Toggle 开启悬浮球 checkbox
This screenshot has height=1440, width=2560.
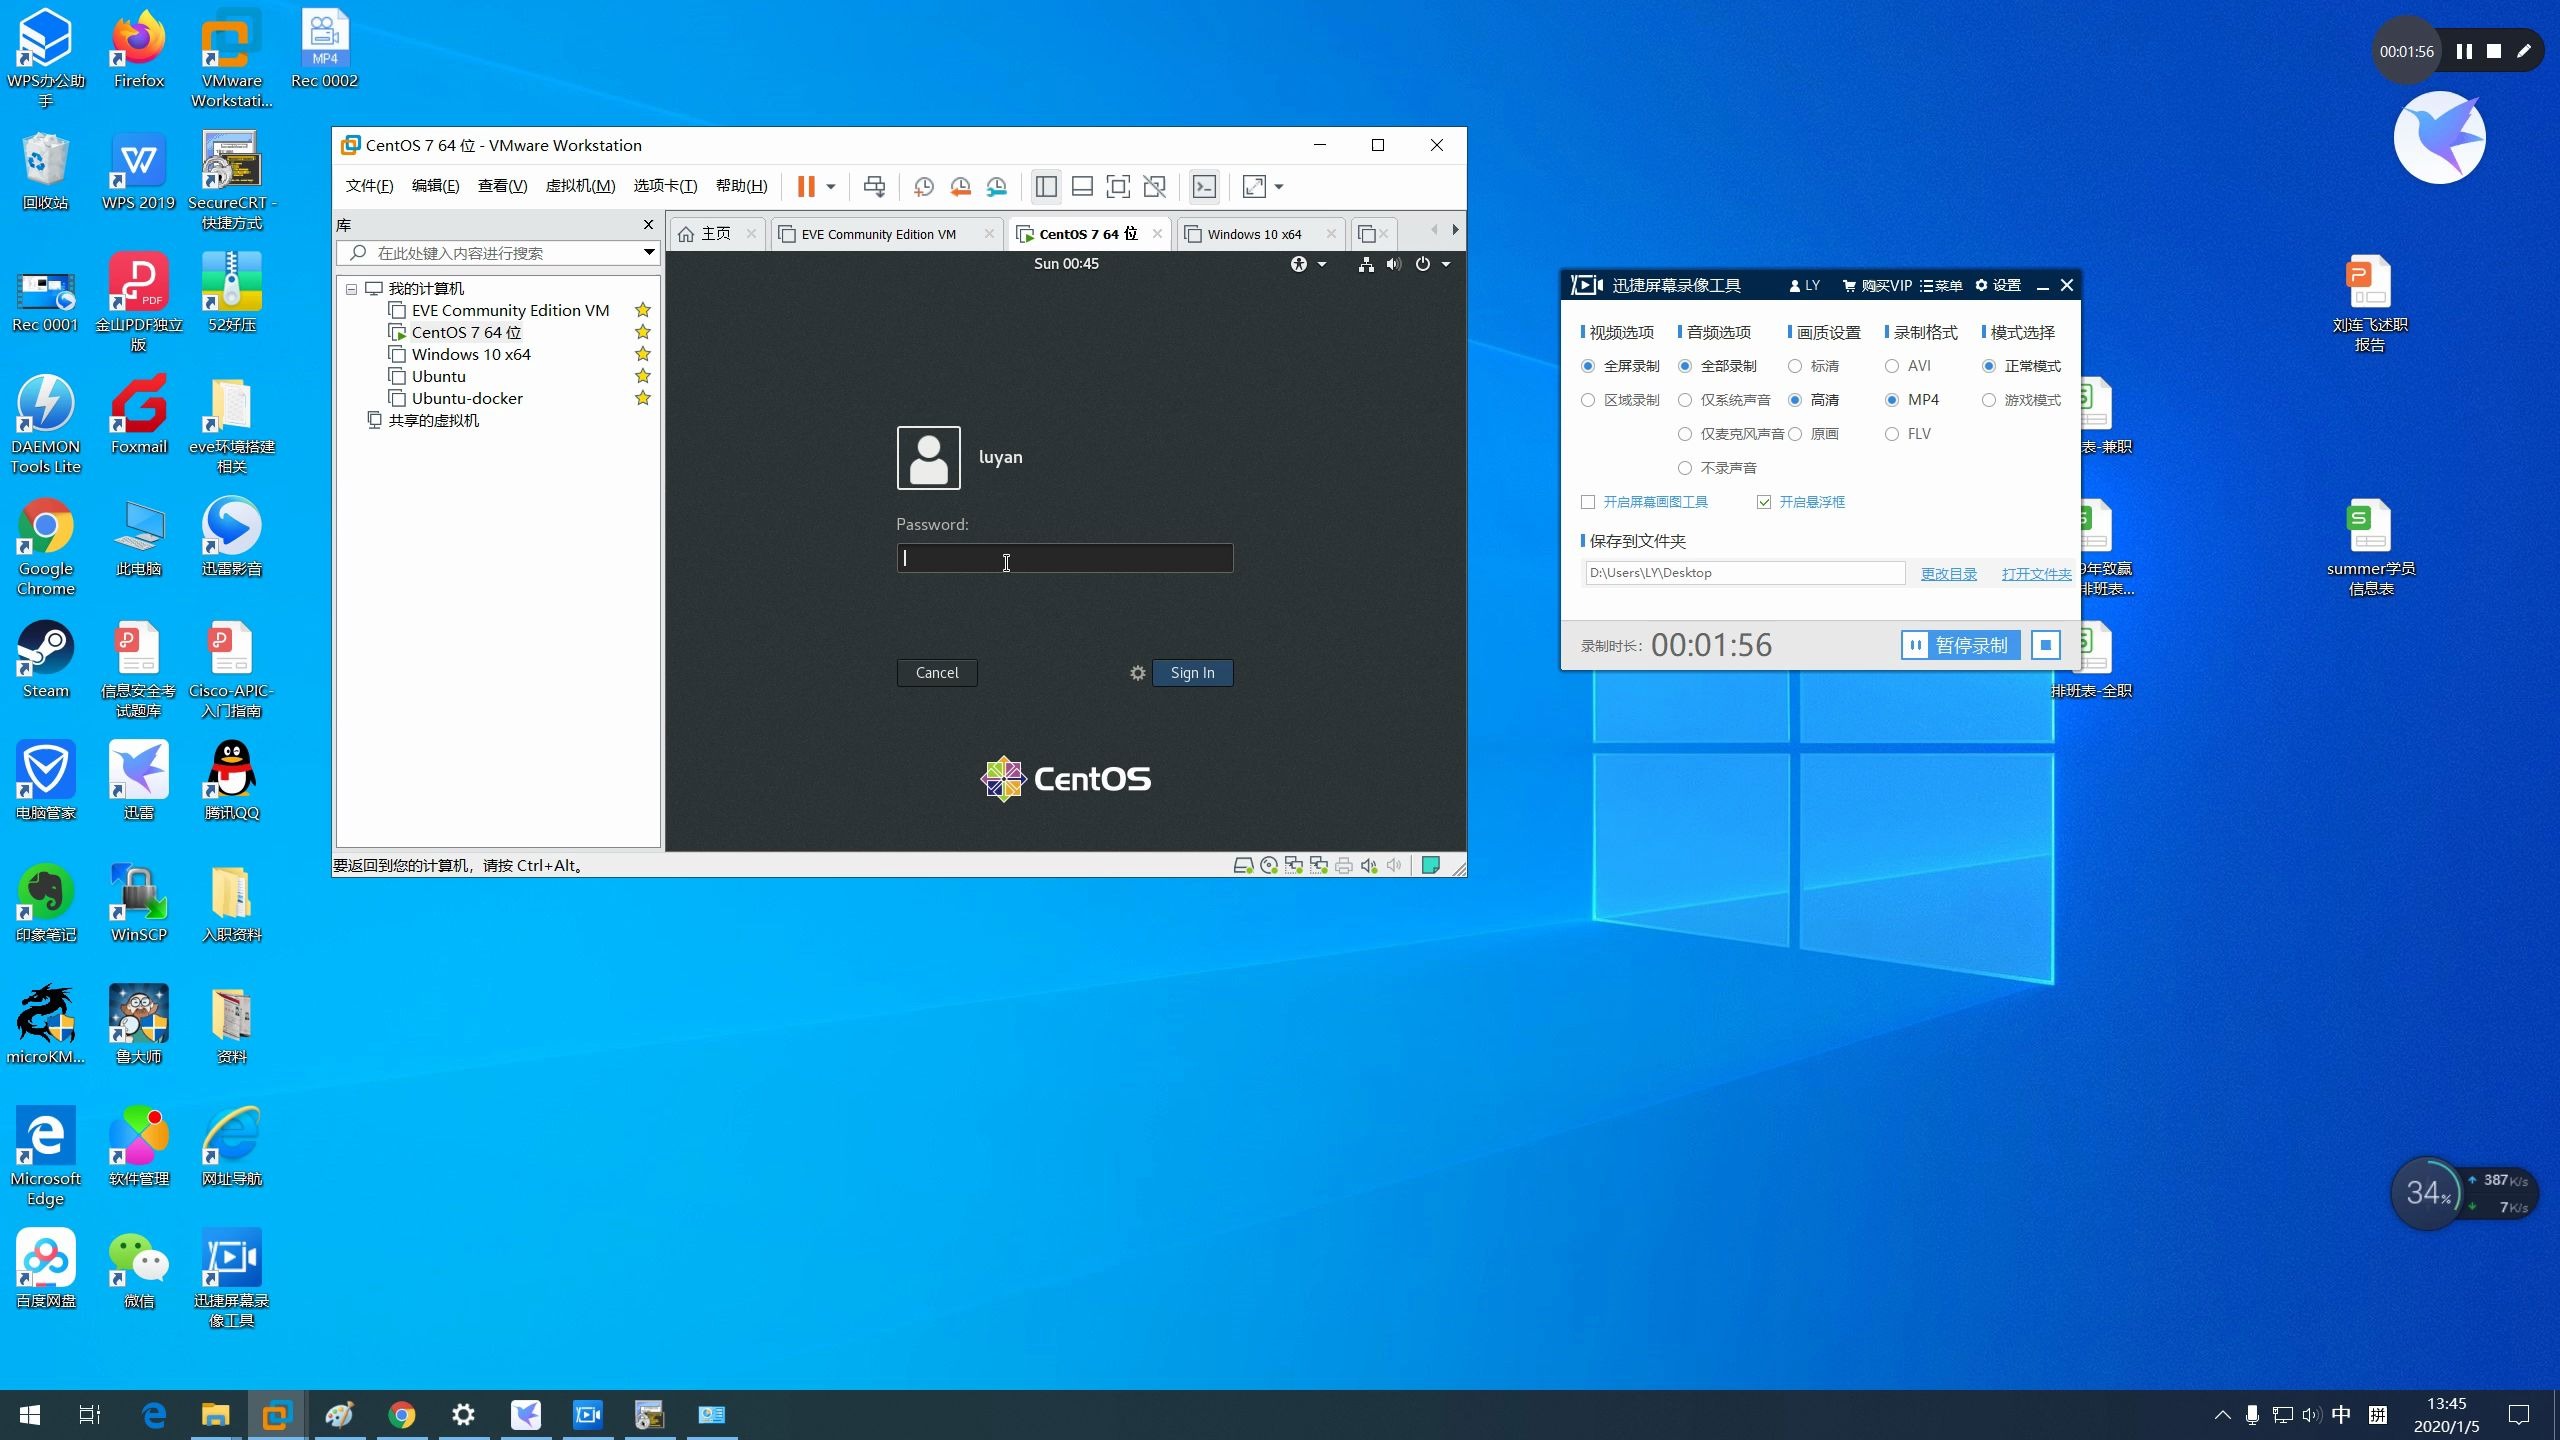pyautogui.click(x=1764, y=501)
